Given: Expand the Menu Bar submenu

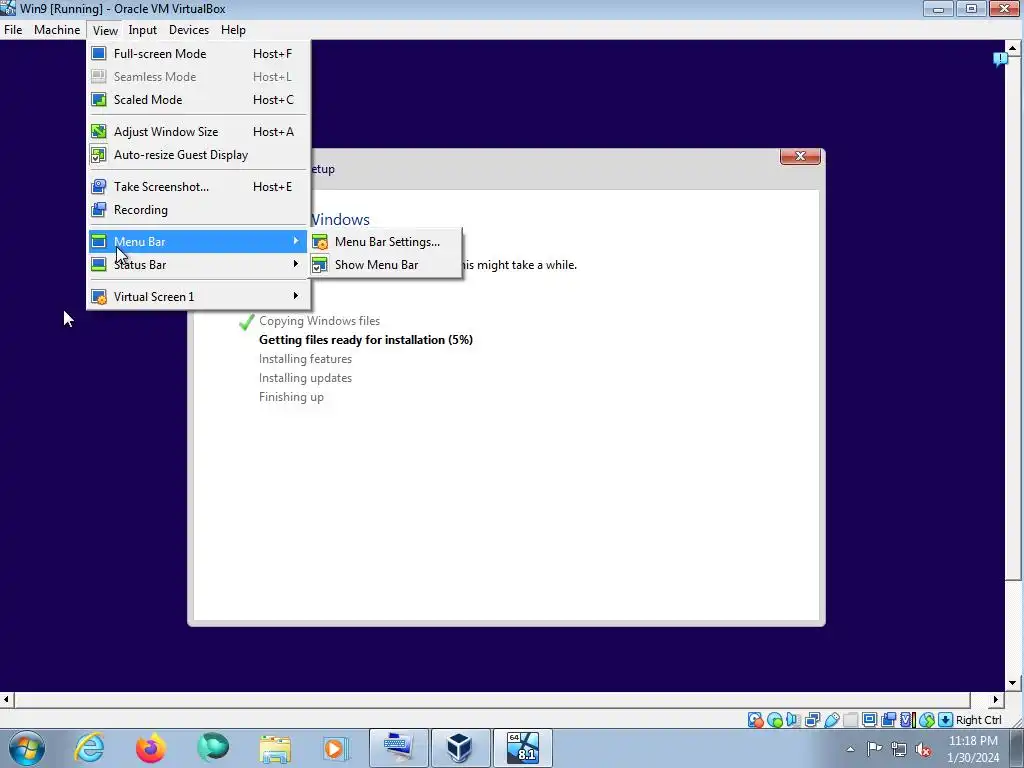Looking at the screenshot, I should pyautogui.click(x=199, y=242).
